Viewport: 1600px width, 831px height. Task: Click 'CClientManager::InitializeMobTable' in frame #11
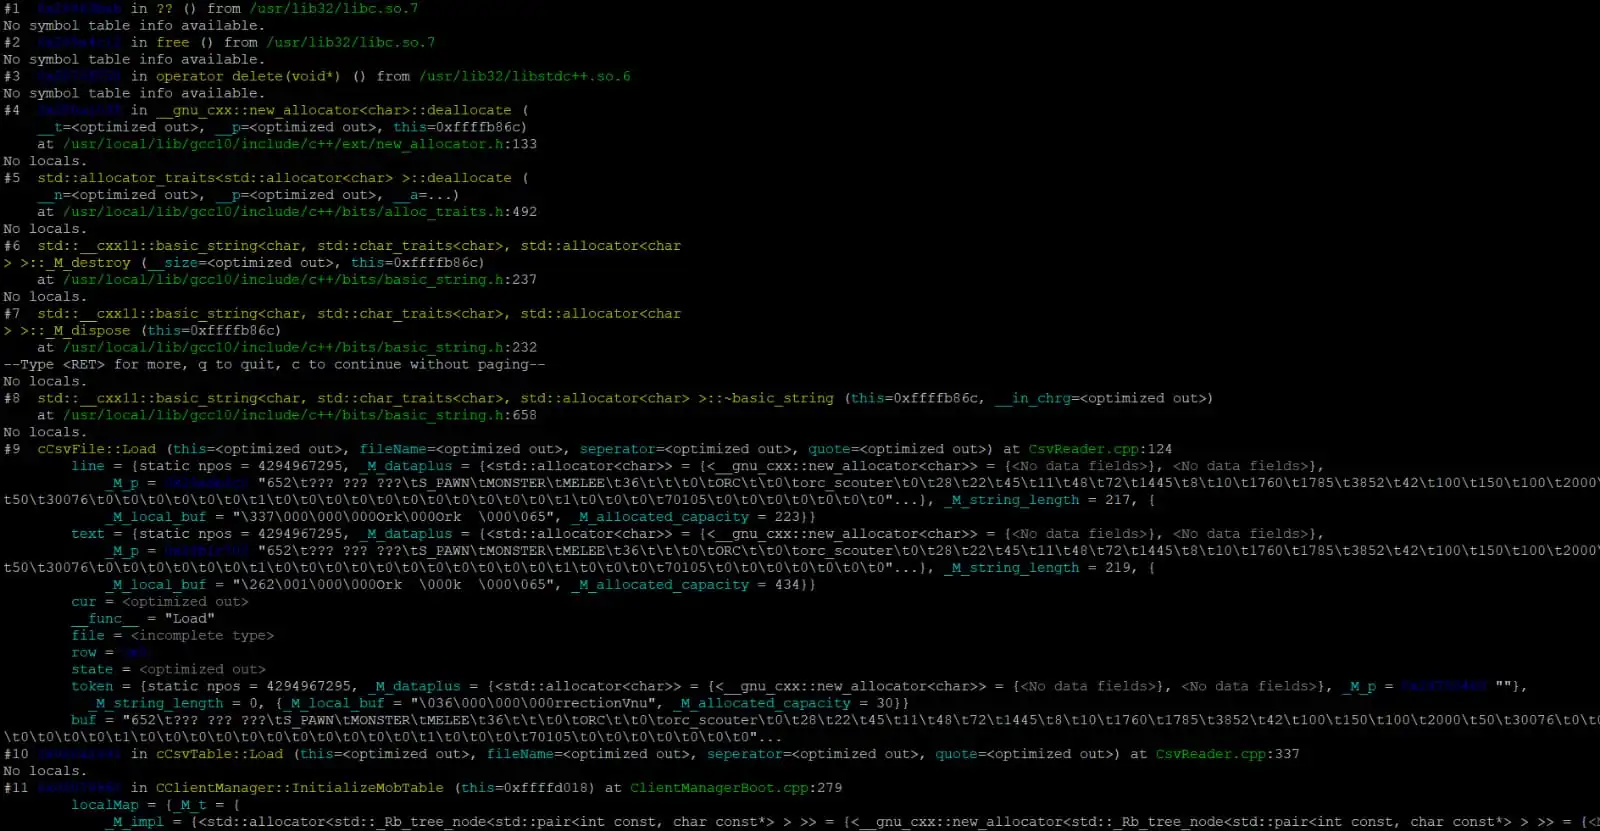(x=299, y=788)
